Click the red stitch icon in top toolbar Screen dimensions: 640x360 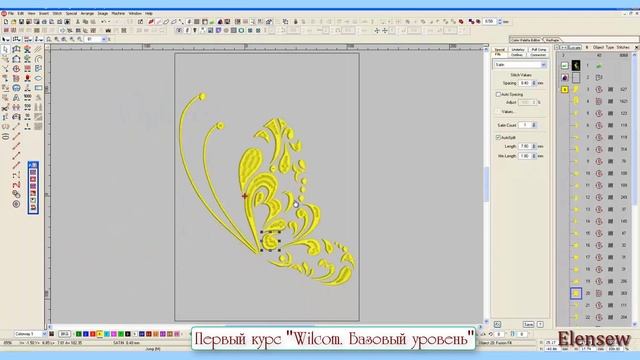[x=151, y=22]
